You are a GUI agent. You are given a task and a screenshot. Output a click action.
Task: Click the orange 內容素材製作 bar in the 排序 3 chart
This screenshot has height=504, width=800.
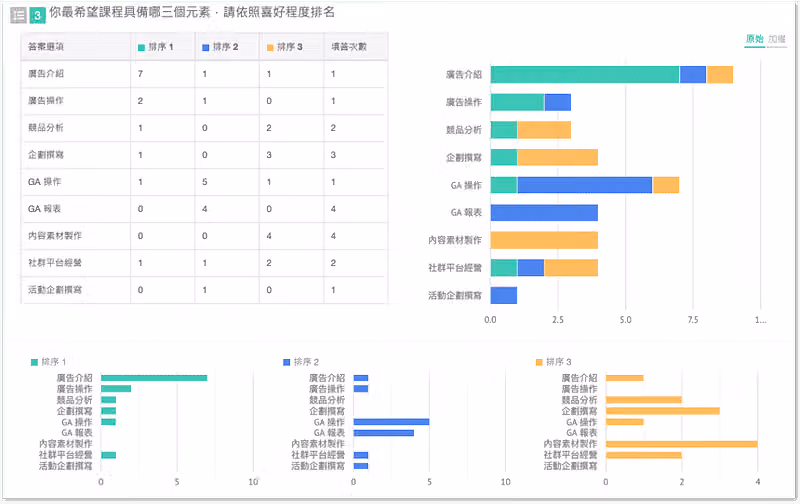click(682, 444)
